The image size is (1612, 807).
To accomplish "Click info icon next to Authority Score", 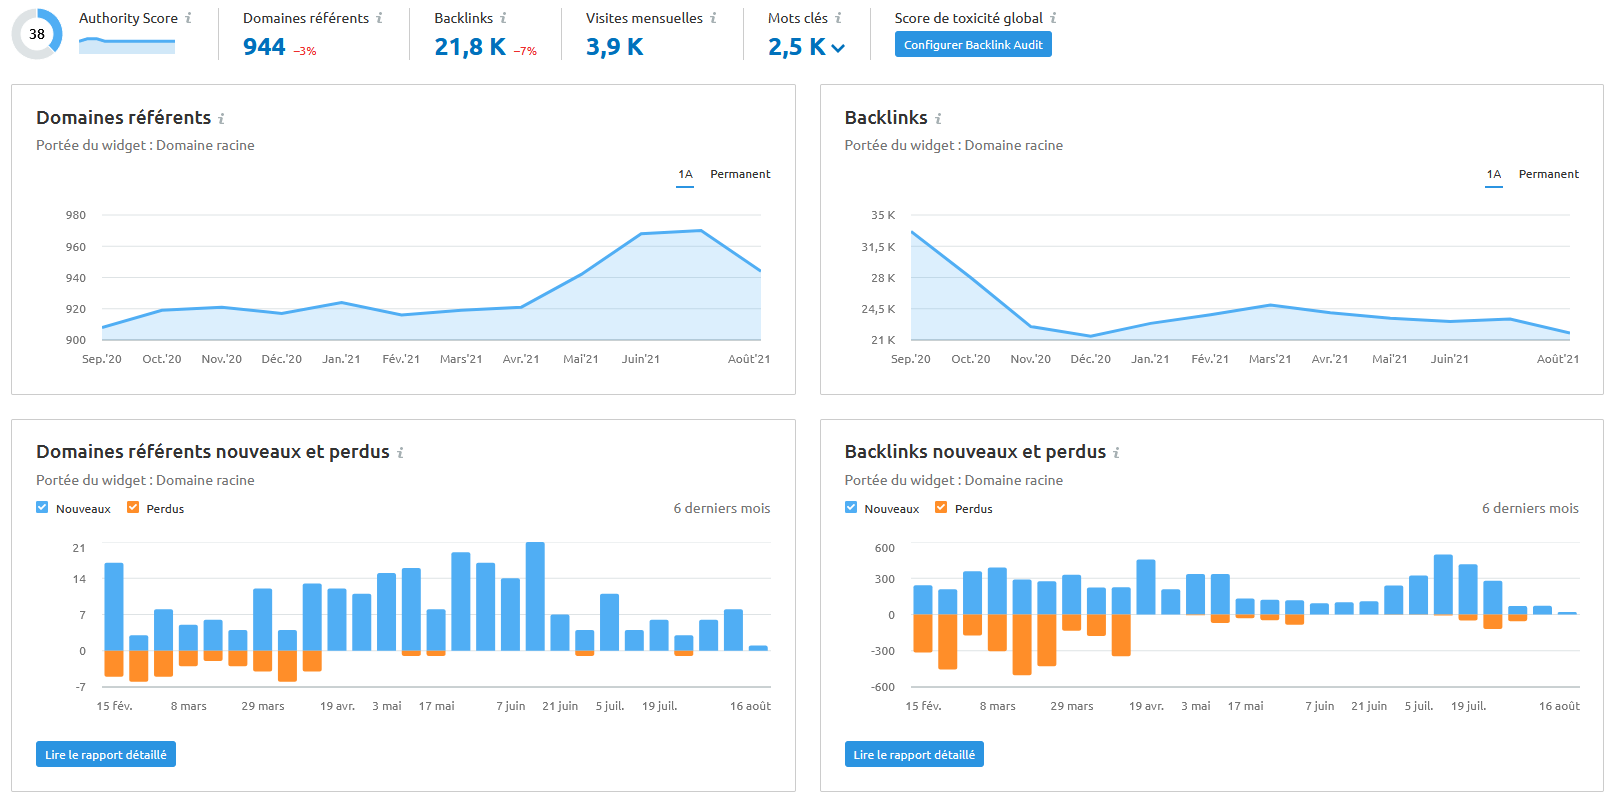I will click(188, 18).
